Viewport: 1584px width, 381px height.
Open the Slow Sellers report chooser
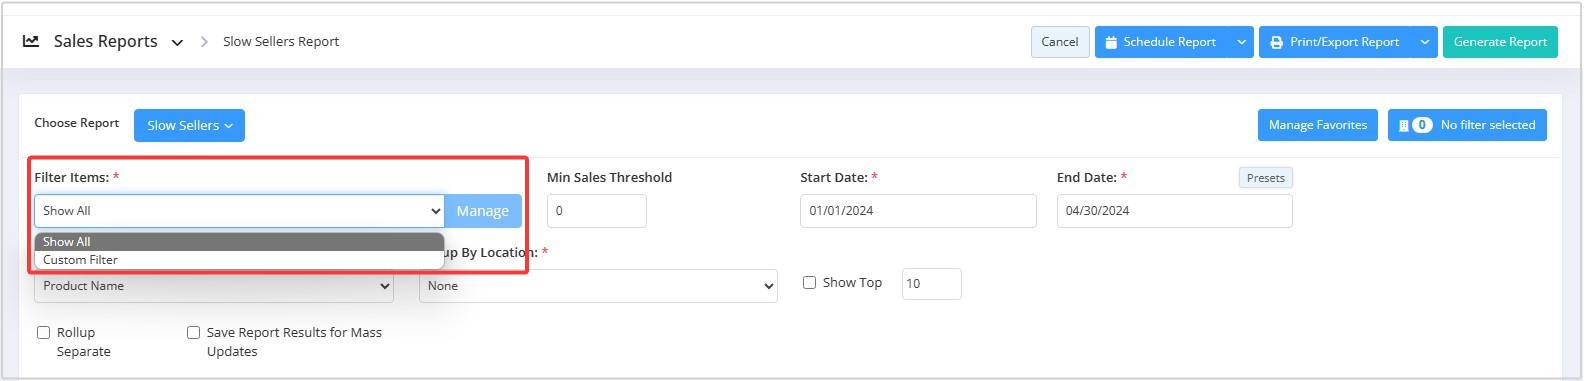click(x=189, y=125)
